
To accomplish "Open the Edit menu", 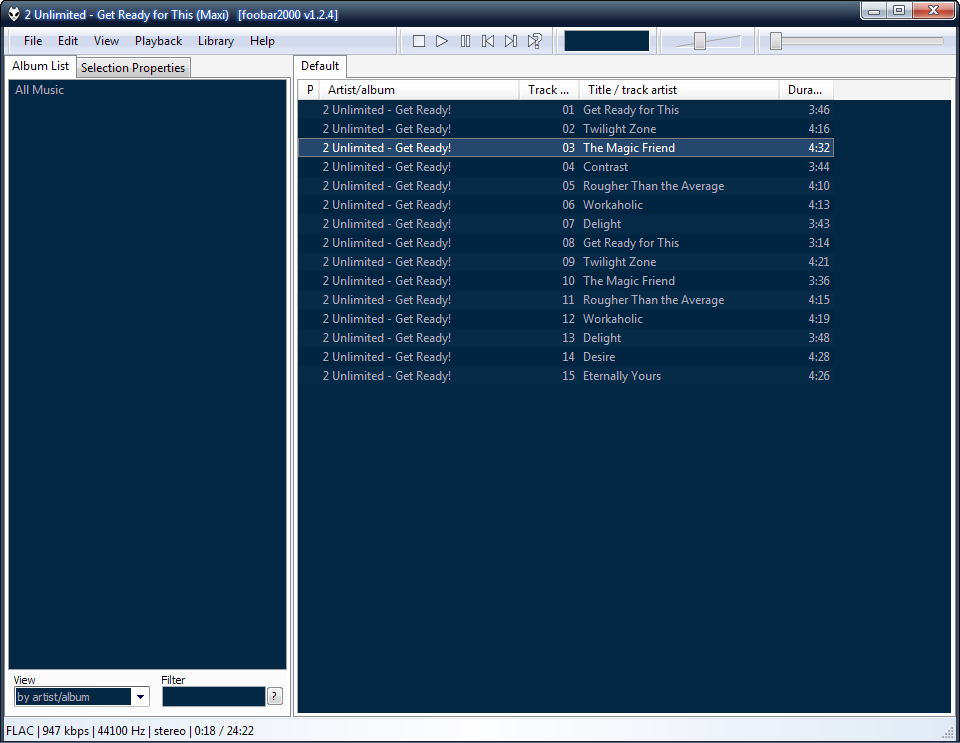I will 68,41.
